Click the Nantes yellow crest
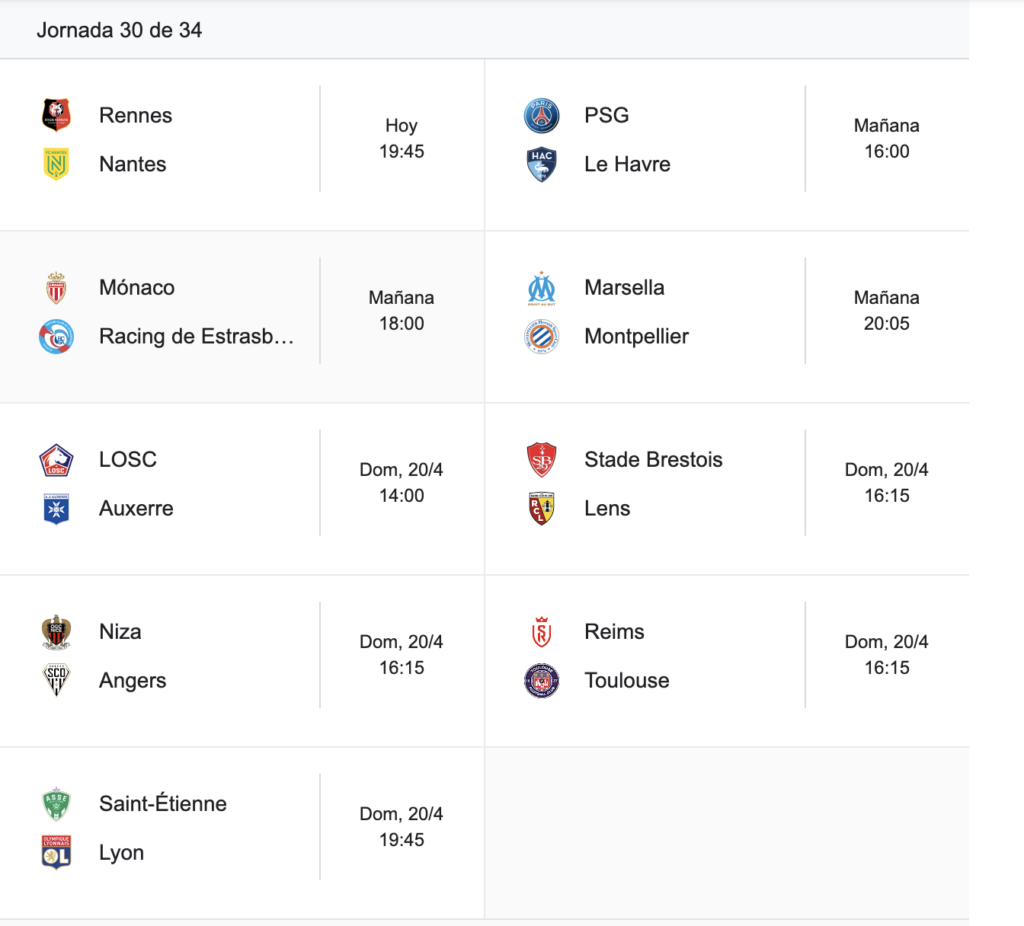This screenshot has height=926, width=1024. pyautogui.click(x=56, y=164)
